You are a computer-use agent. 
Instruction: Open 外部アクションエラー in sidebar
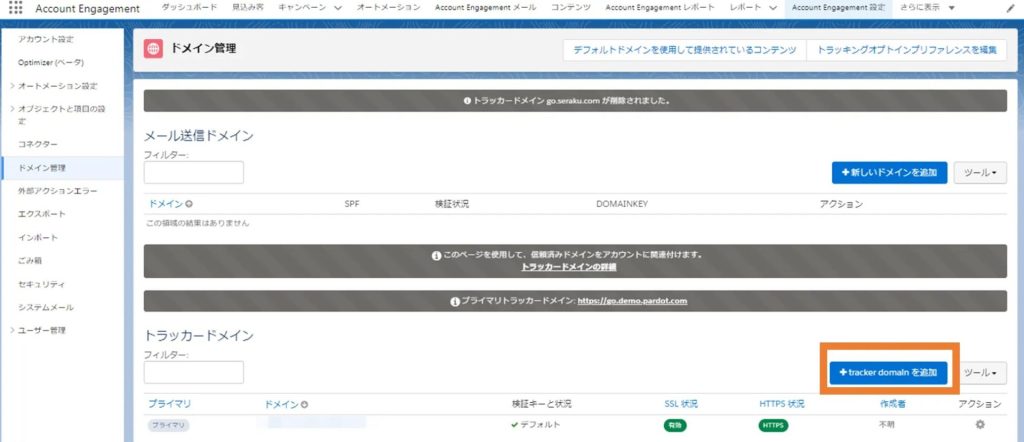click(x=57, y=191)
